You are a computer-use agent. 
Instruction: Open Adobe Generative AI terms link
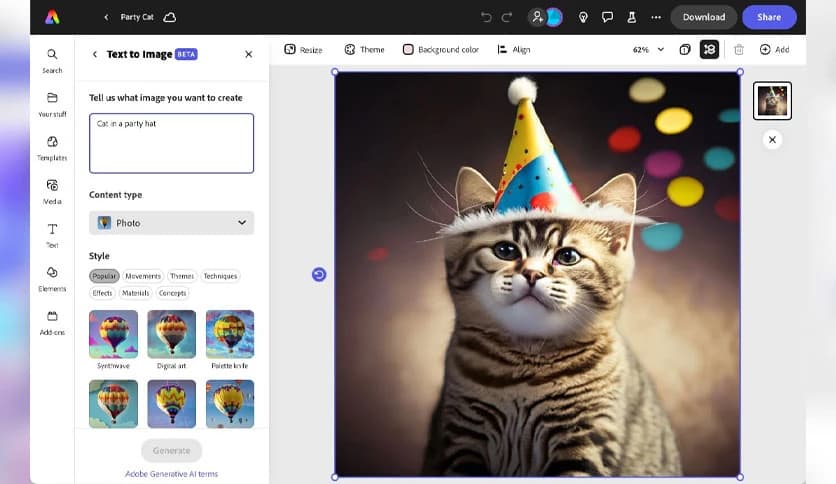pos(171,474)
